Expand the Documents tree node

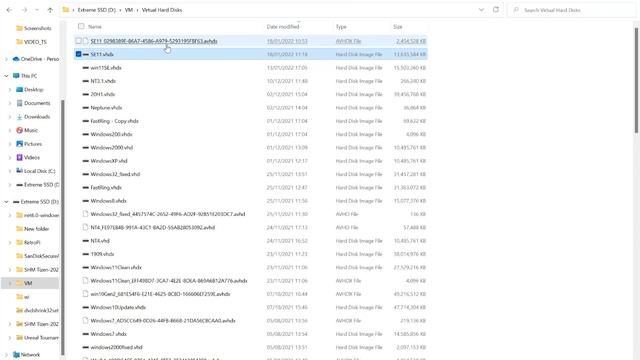(10, 103)
